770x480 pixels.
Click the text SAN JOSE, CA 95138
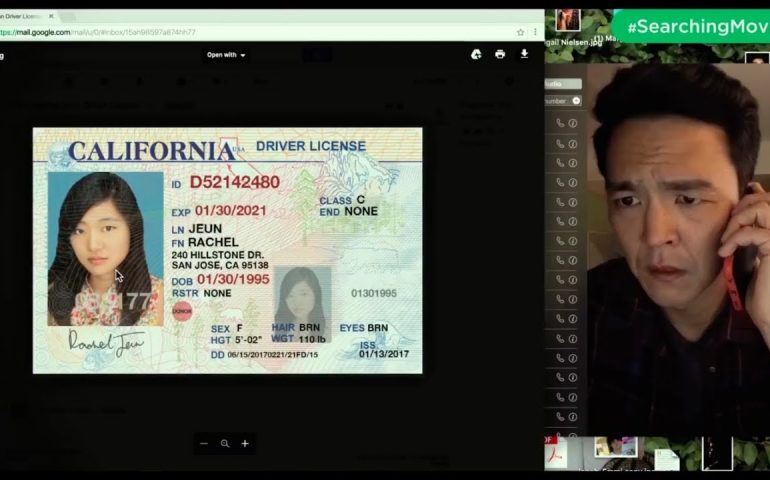(220, 265)
